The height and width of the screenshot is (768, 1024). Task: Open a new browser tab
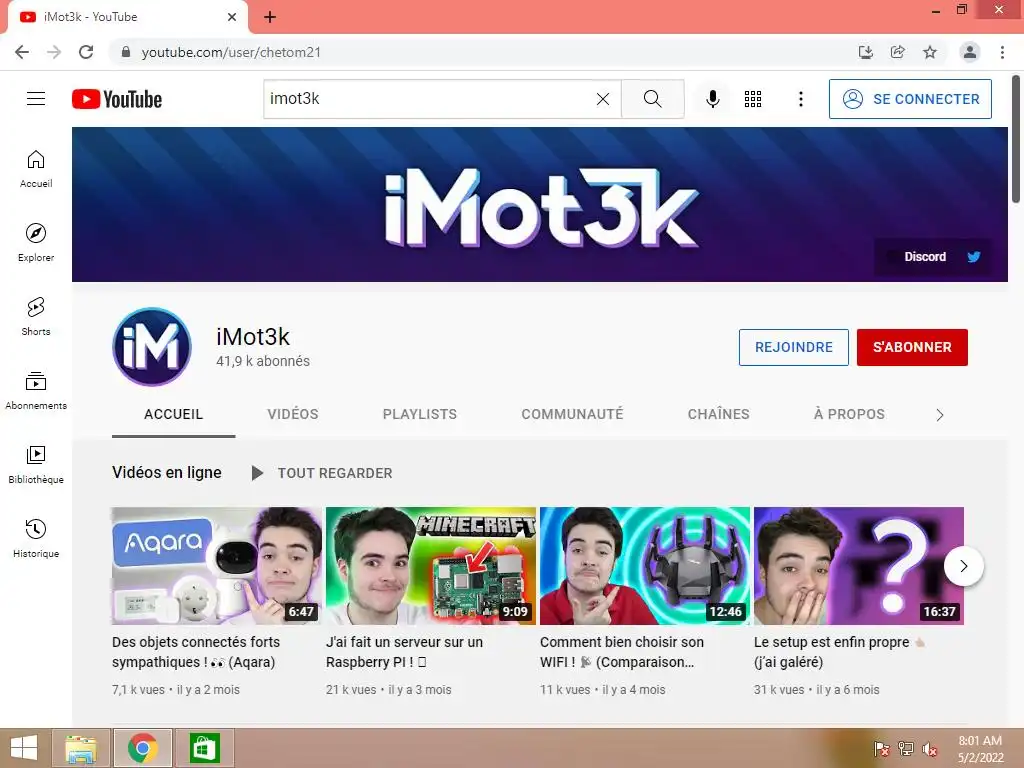tap(270, 17)
